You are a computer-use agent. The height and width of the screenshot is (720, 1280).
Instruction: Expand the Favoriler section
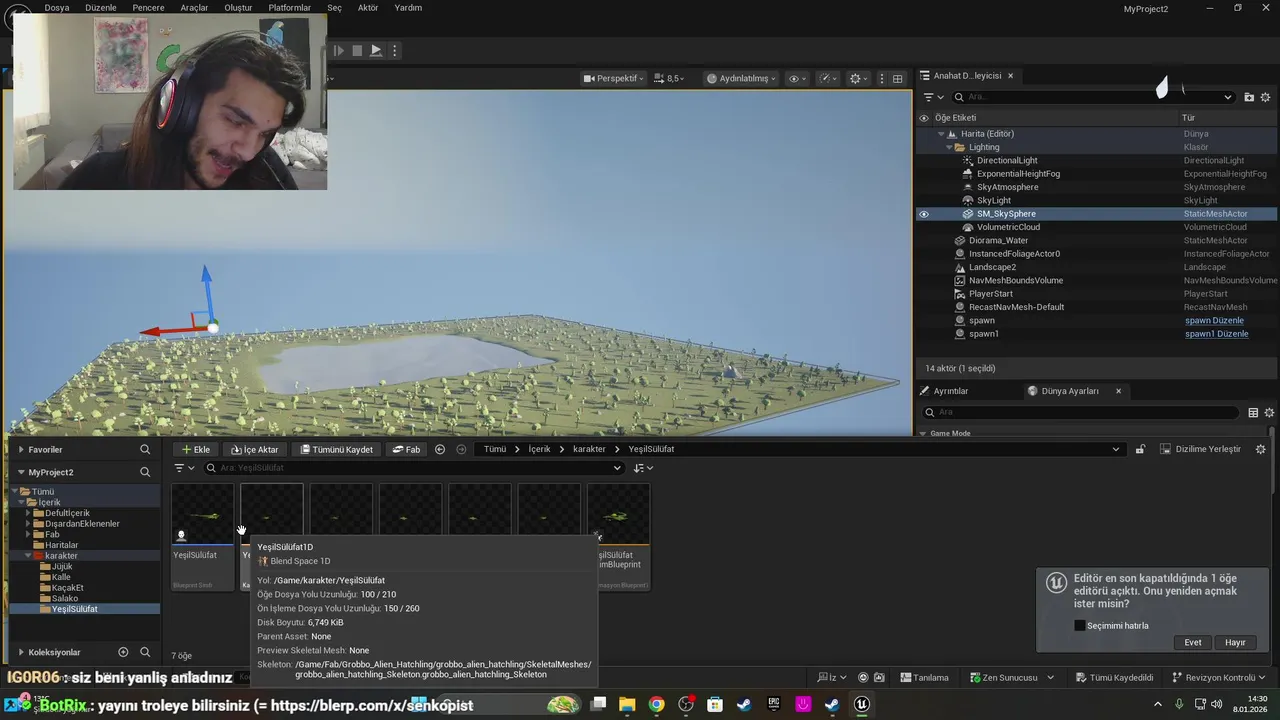(x=20, y=450)
